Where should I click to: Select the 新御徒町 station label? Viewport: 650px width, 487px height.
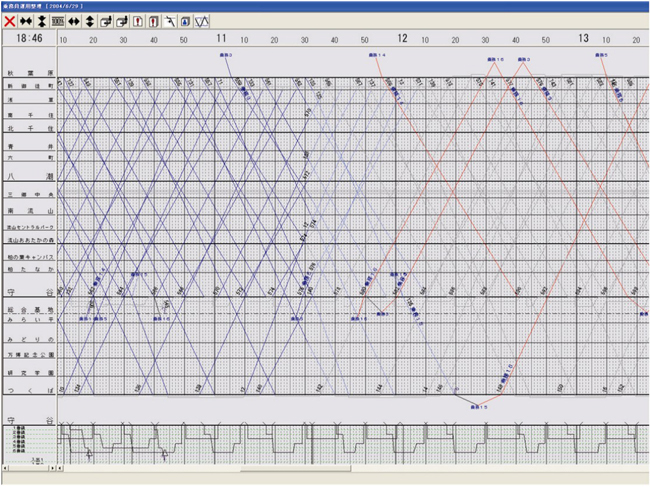tap(30, 86)
